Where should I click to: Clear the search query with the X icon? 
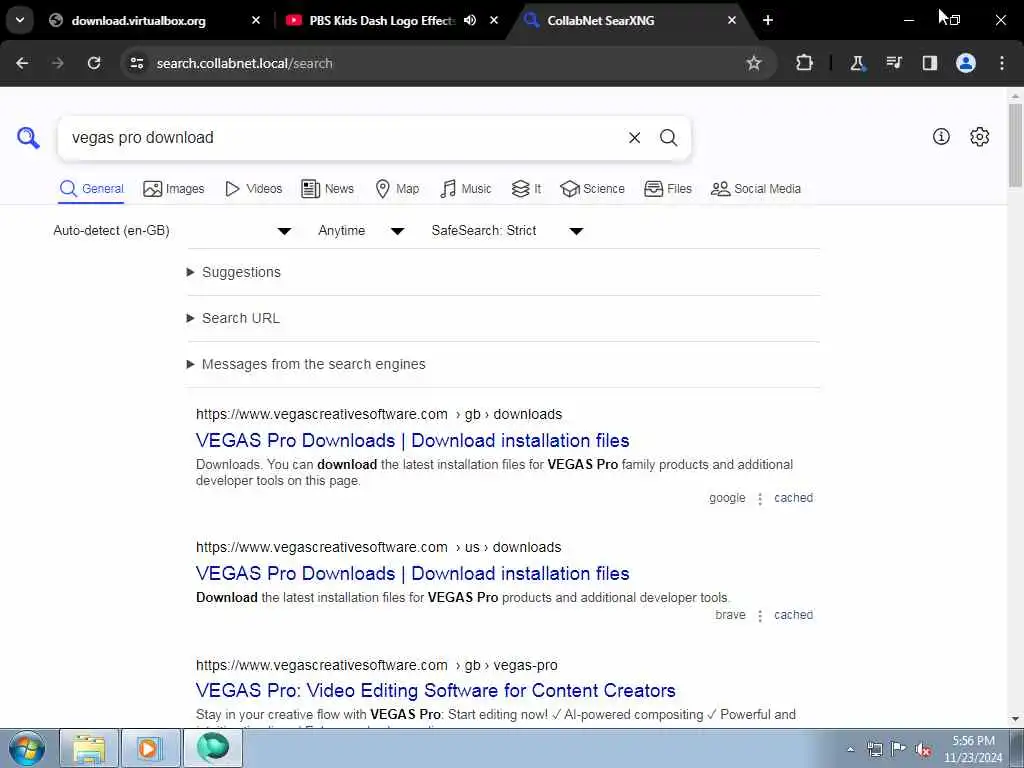point(634,138)
